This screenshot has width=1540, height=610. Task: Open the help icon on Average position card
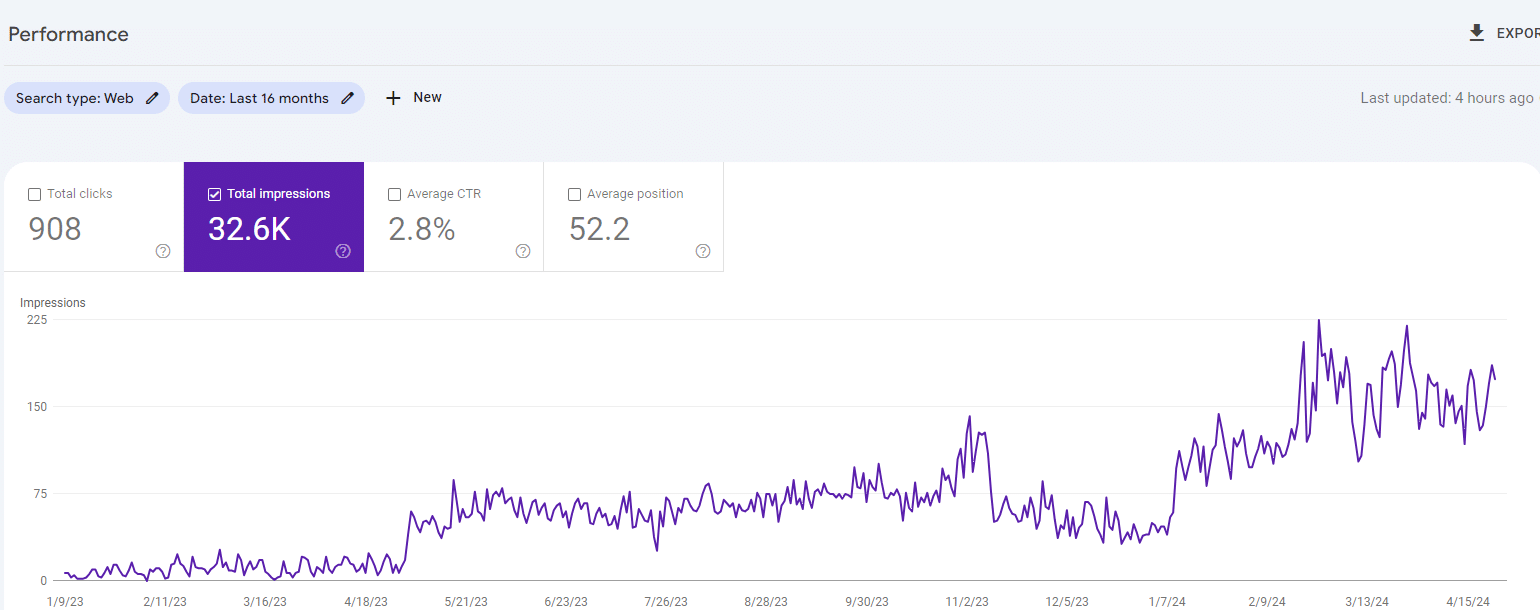point(703,251)
